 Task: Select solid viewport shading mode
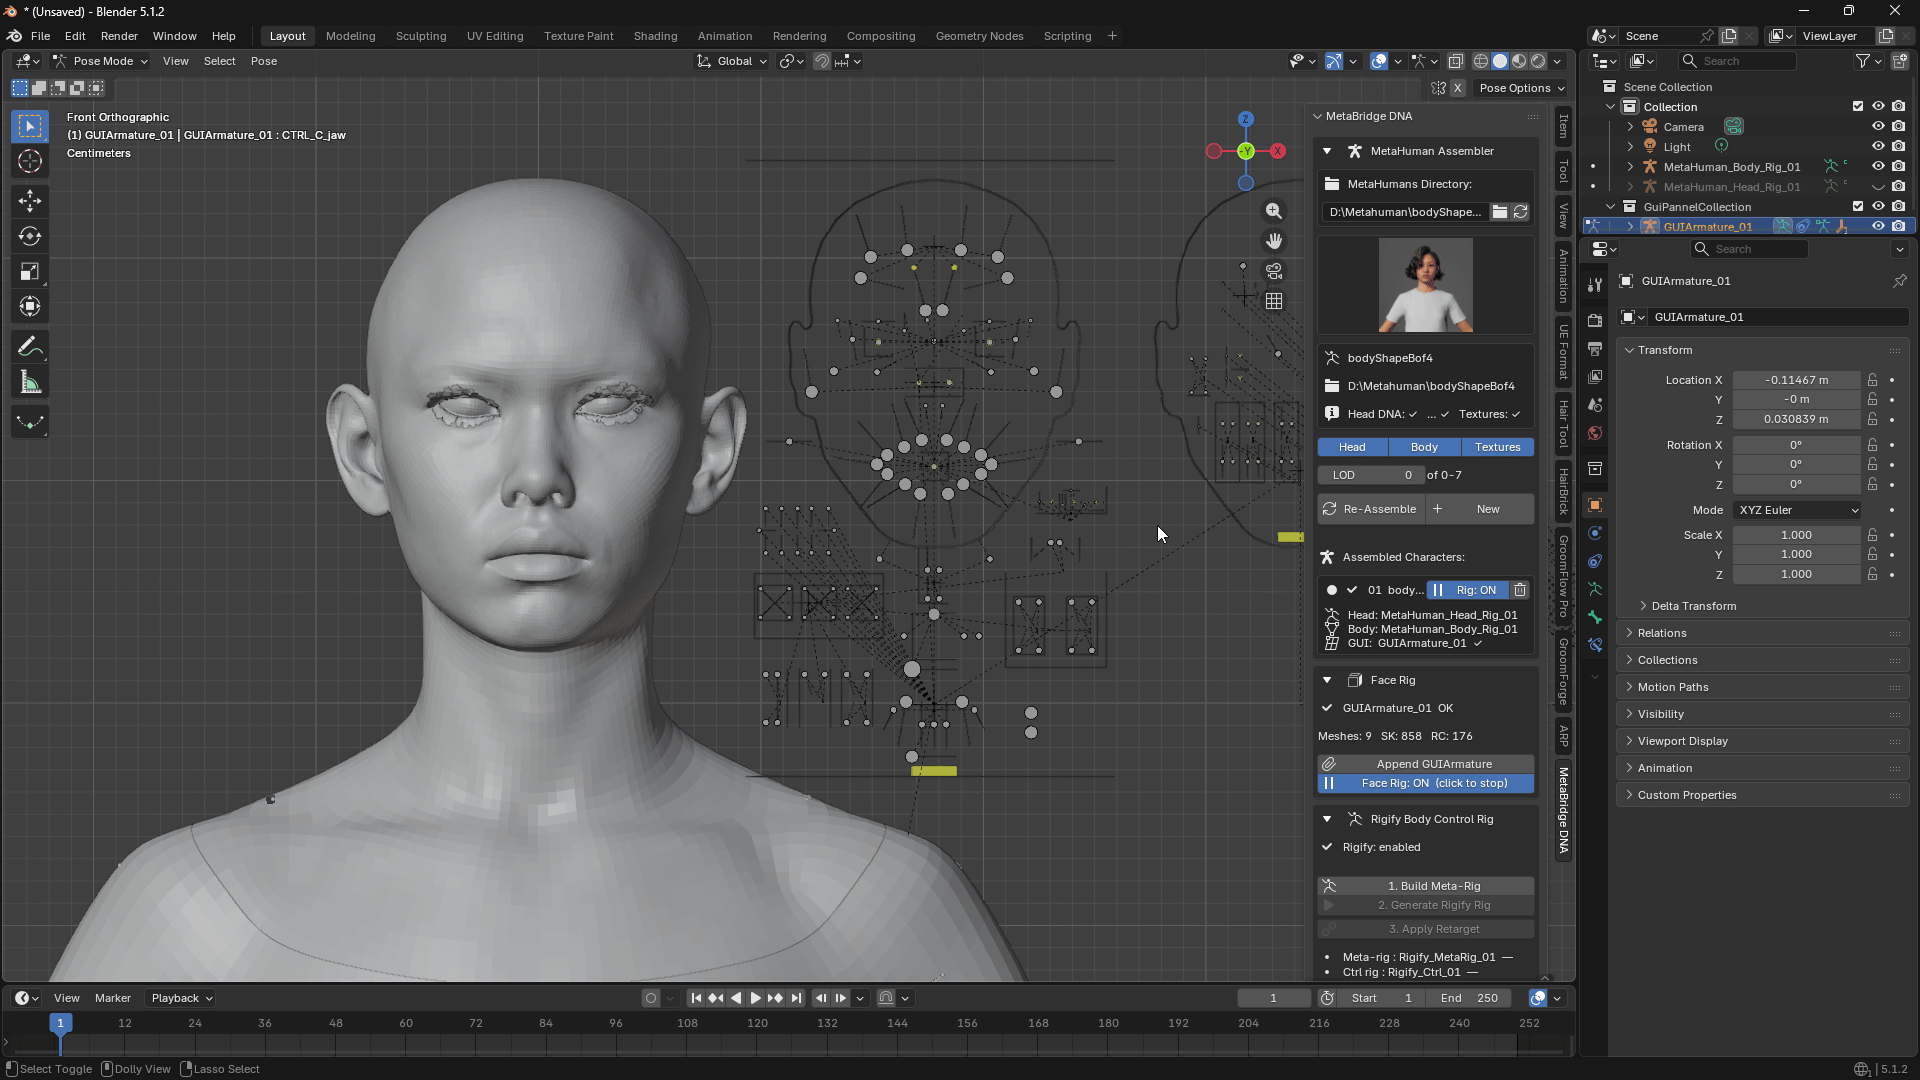pos(1500,61)
